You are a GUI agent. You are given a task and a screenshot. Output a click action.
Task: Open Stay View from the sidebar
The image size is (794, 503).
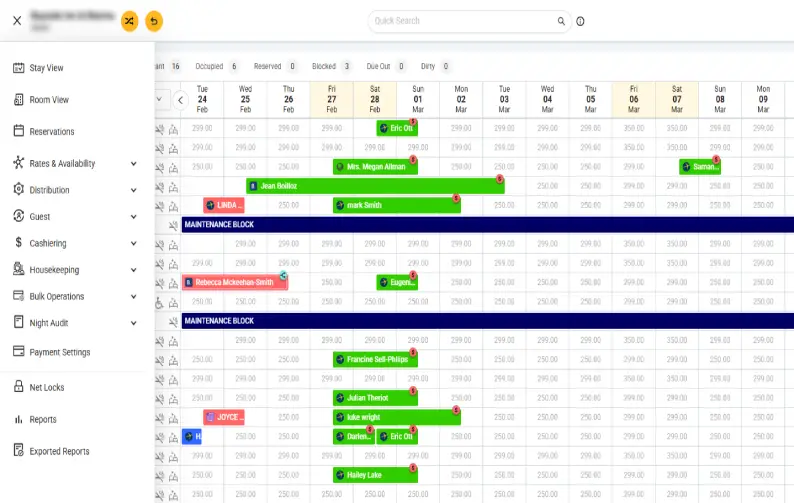(46, 68)
